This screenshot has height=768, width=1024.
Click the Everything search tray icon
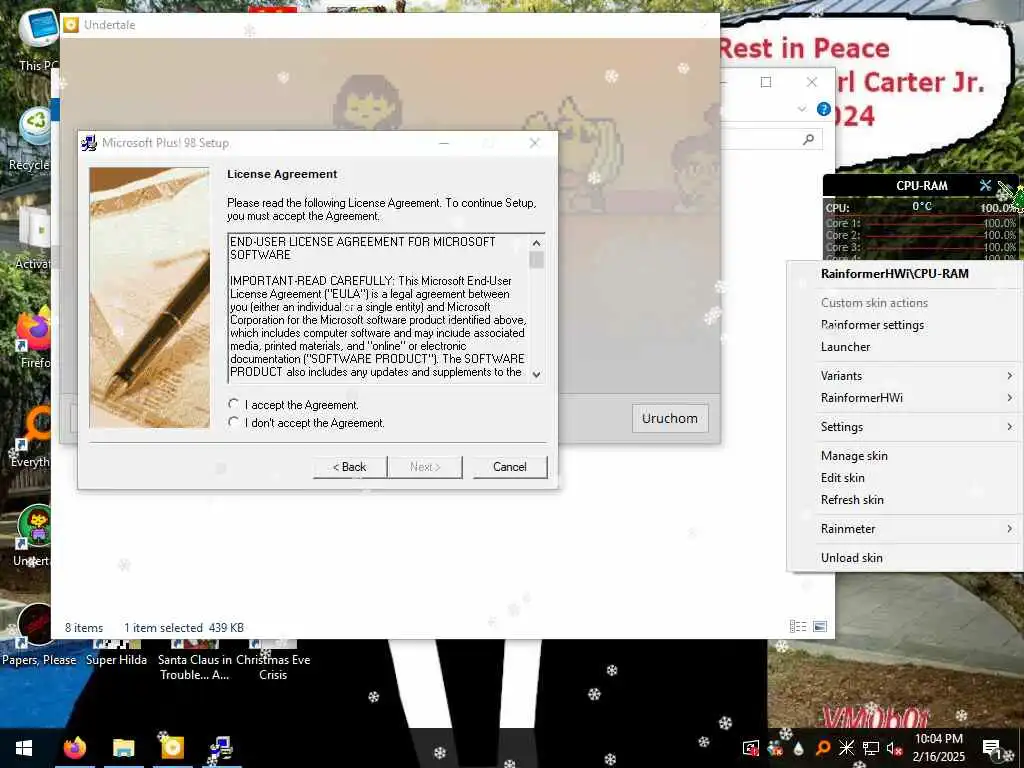(x=823, y=748)
